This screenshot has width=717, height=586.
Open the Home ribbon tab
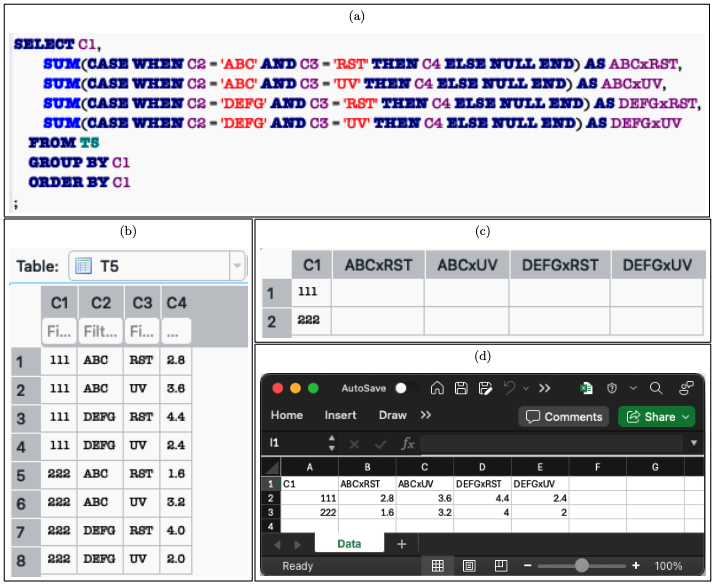point(287,415)
